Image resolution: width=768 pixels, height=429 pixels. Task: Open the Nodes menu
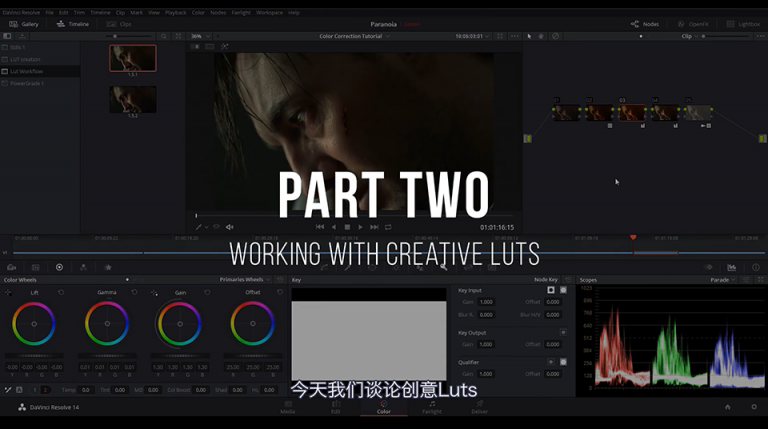click(x=218, y=13)
